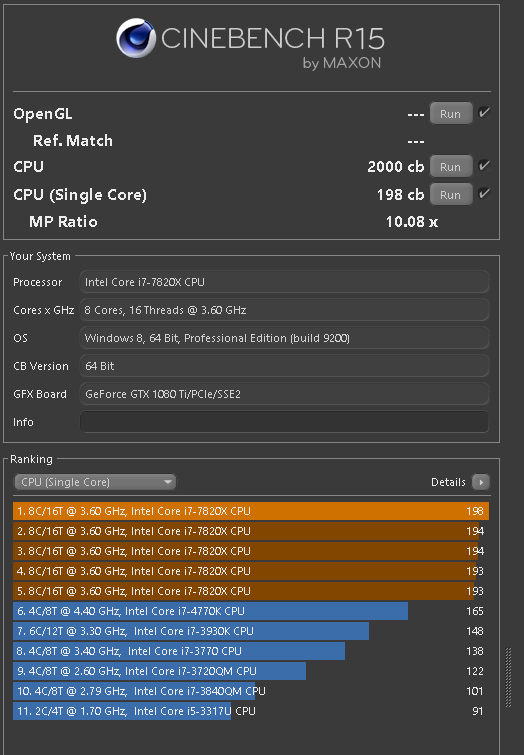Screen dimensions: 524x755
Task: Click into the Info text field
Action: 284,422
